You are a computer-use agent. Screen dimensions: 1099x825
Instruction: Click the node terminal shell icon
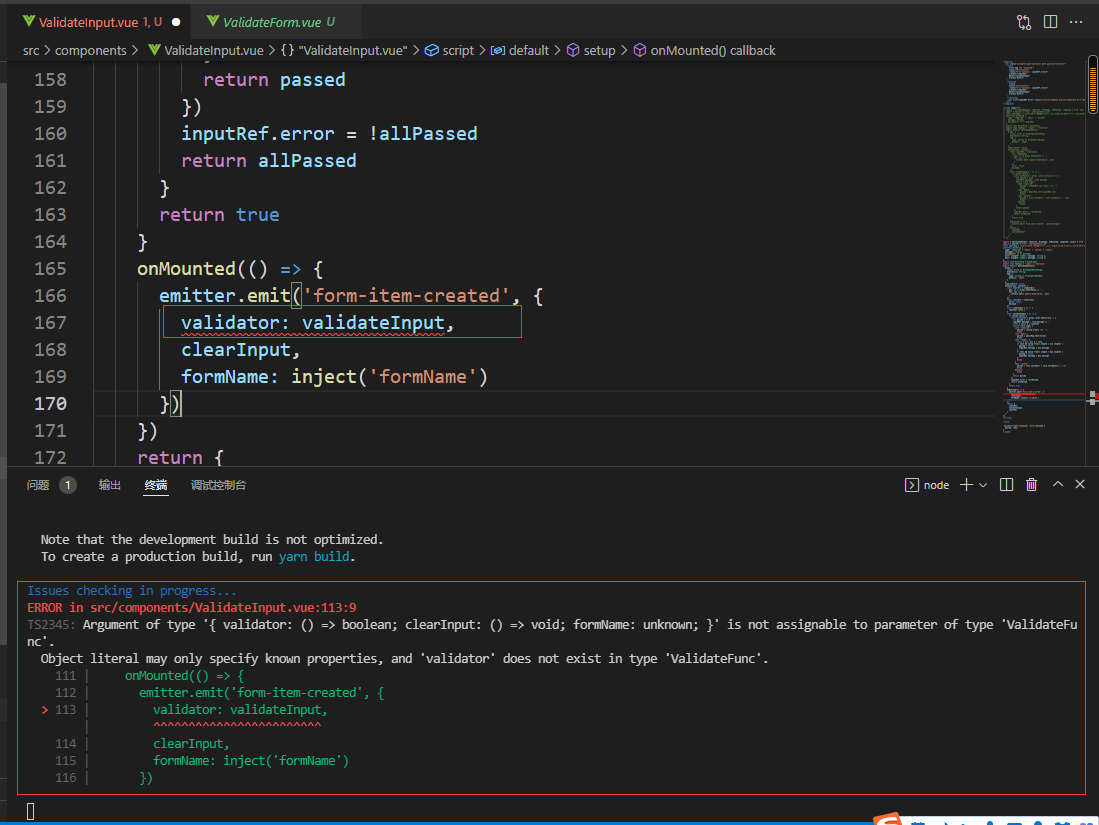[911, 484]
